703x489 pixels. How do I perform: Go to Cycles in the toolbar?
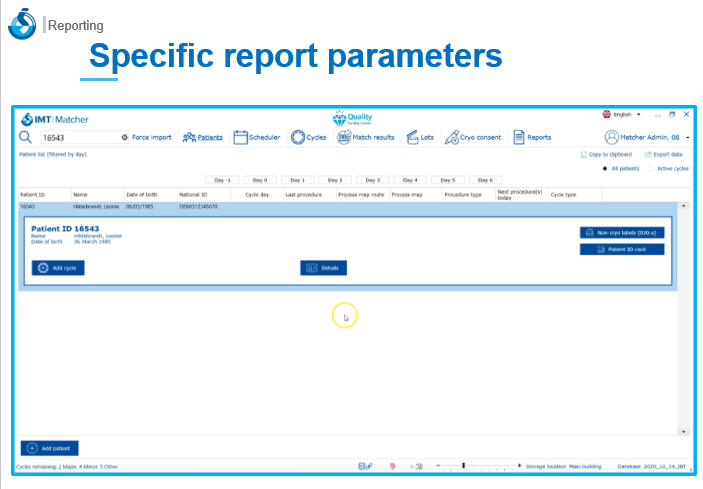coord(309,137)
